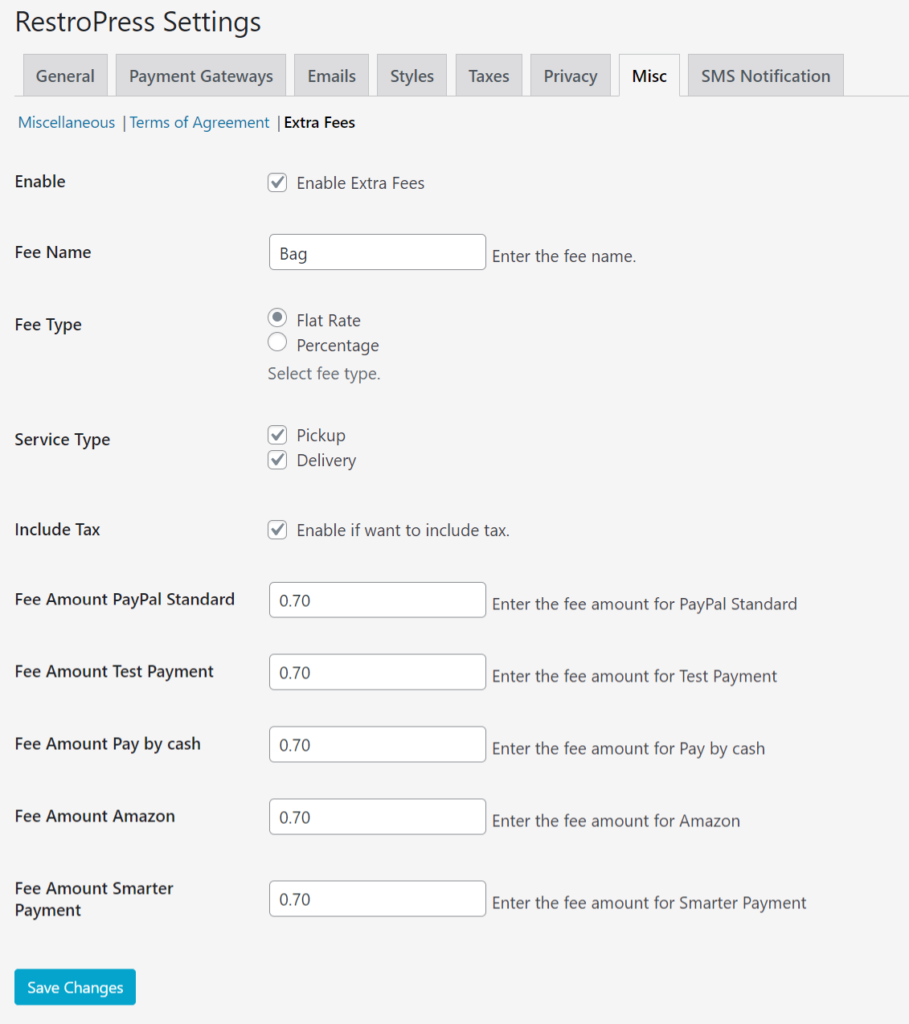Click the Miscellaneous sub-section link
Viewport: 909px width, 1024px height.
click(x=67, y=123)
